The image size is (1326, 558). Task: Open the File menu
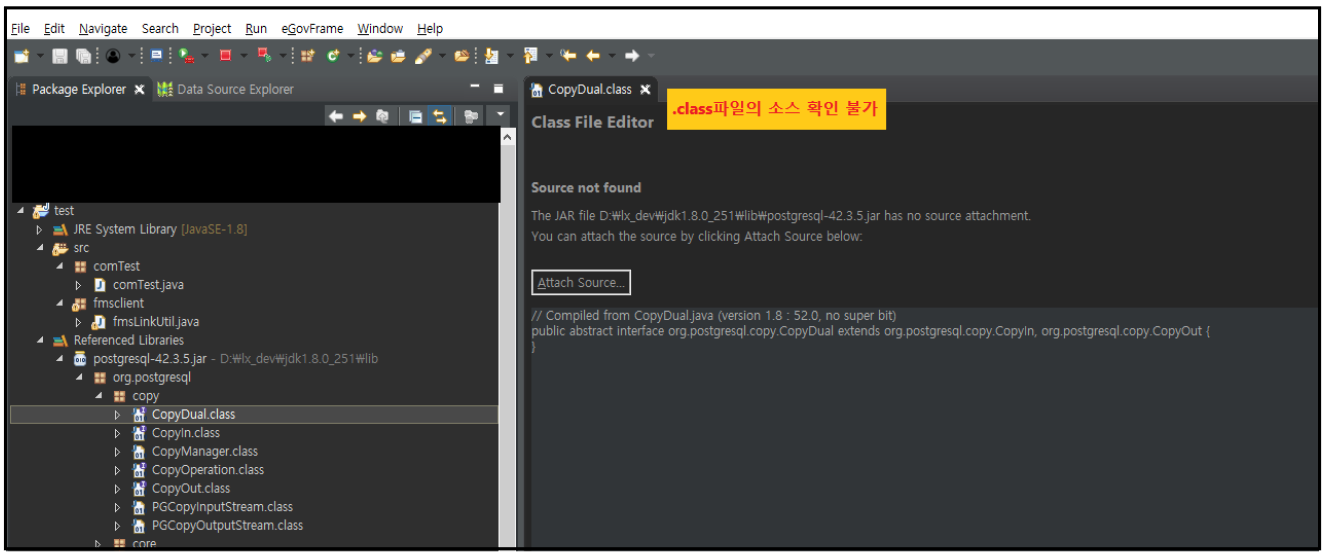pos(20,28)
